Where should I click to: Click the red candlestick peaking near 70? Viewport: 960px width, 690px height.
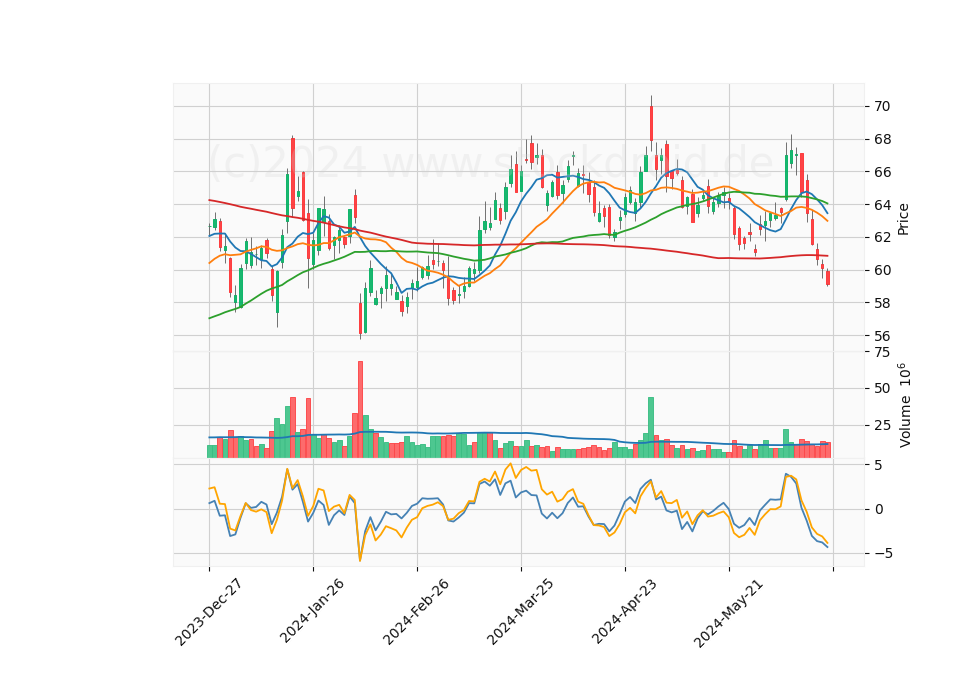651,123
